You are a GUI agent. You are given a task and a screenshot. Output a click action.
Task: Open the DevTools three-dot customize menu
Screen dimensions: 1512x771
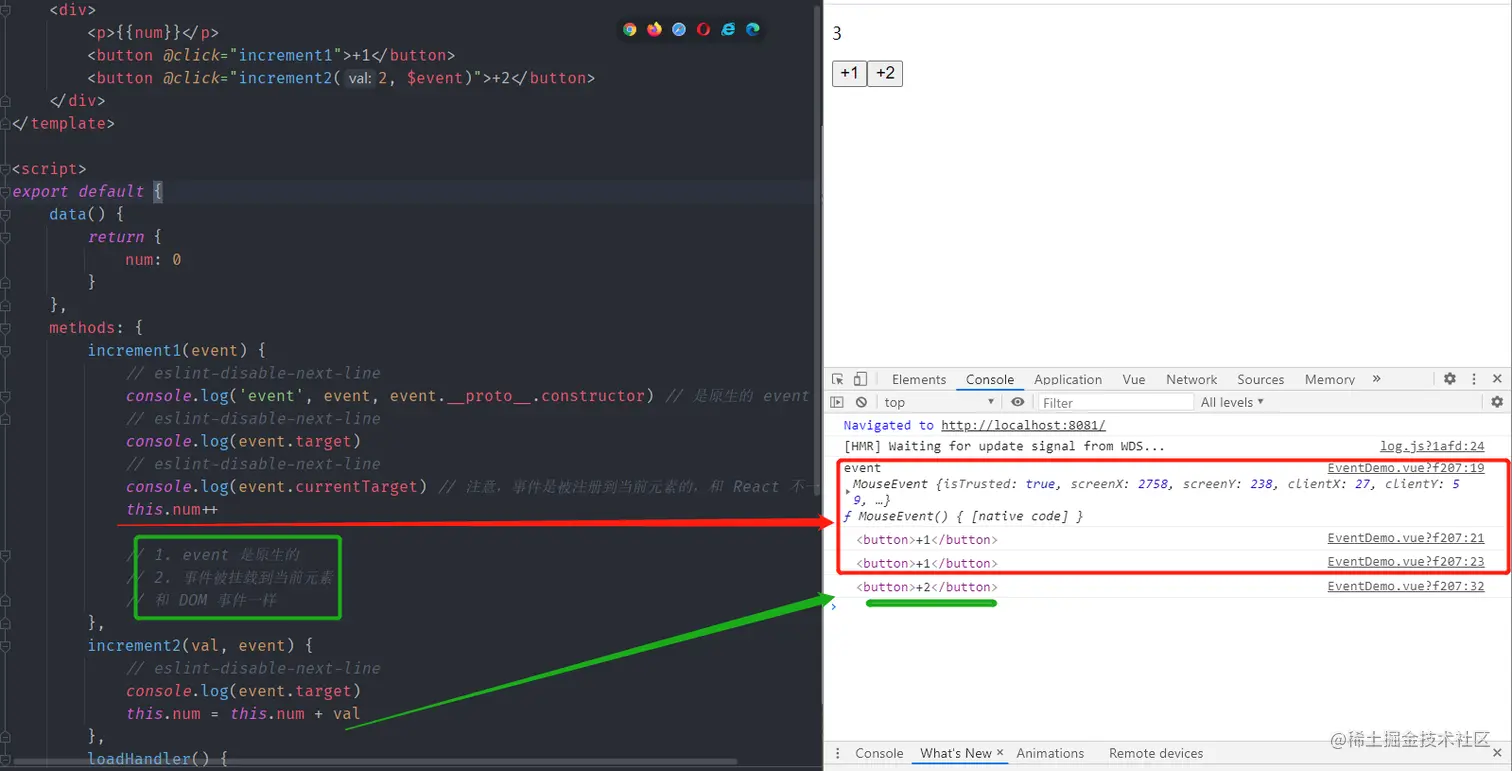coord(1474,379)
